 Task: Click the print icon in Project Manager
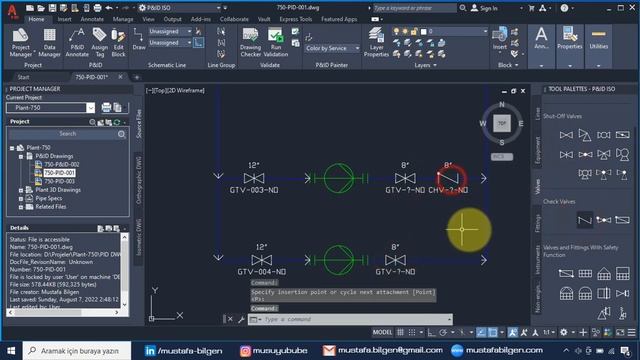106,107
